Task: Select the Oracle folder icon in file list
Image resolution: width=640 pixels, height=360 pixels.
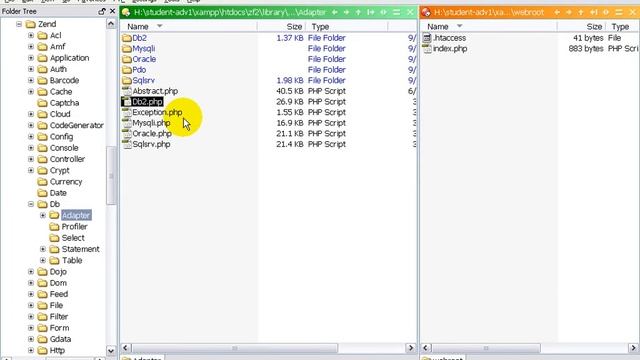Action: [x=127, y=59]
